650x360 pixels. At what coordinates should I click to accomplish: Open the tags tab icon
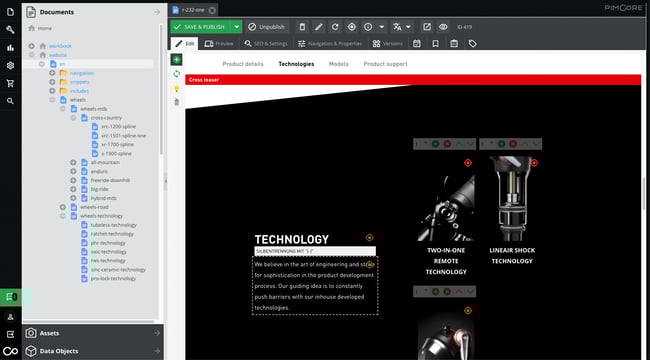473,44
